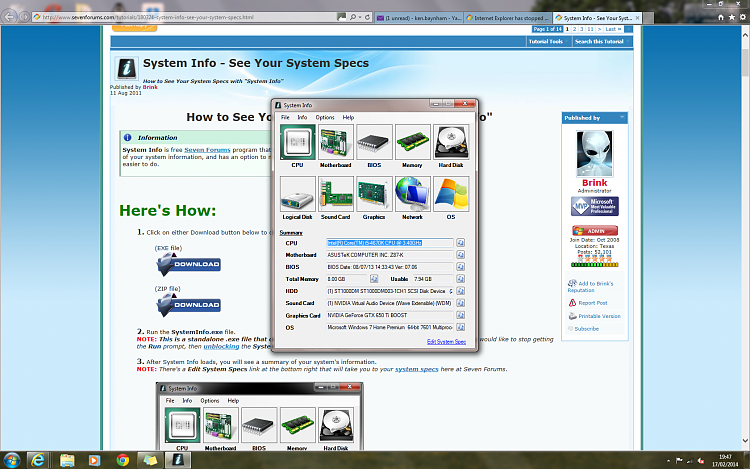Open the browser search dropdown arrow

[x=360, y=17]
